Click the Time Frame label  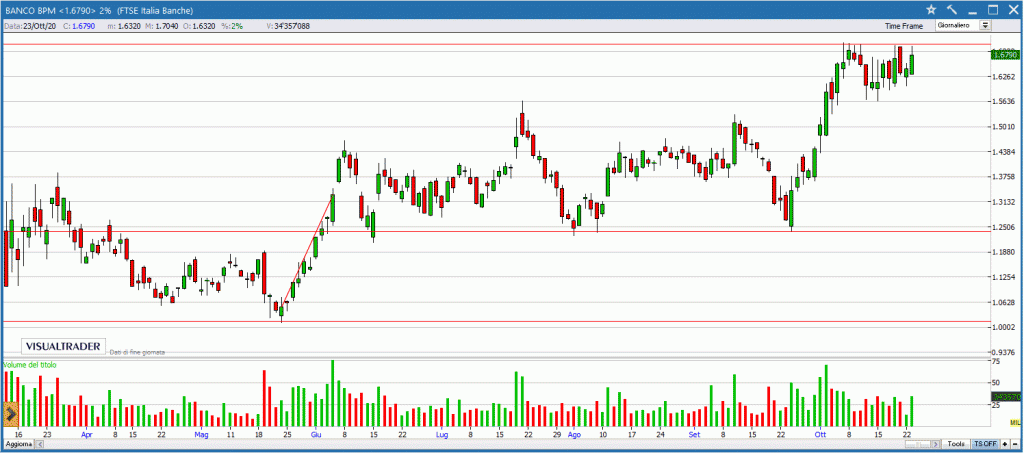click(904, 25)
